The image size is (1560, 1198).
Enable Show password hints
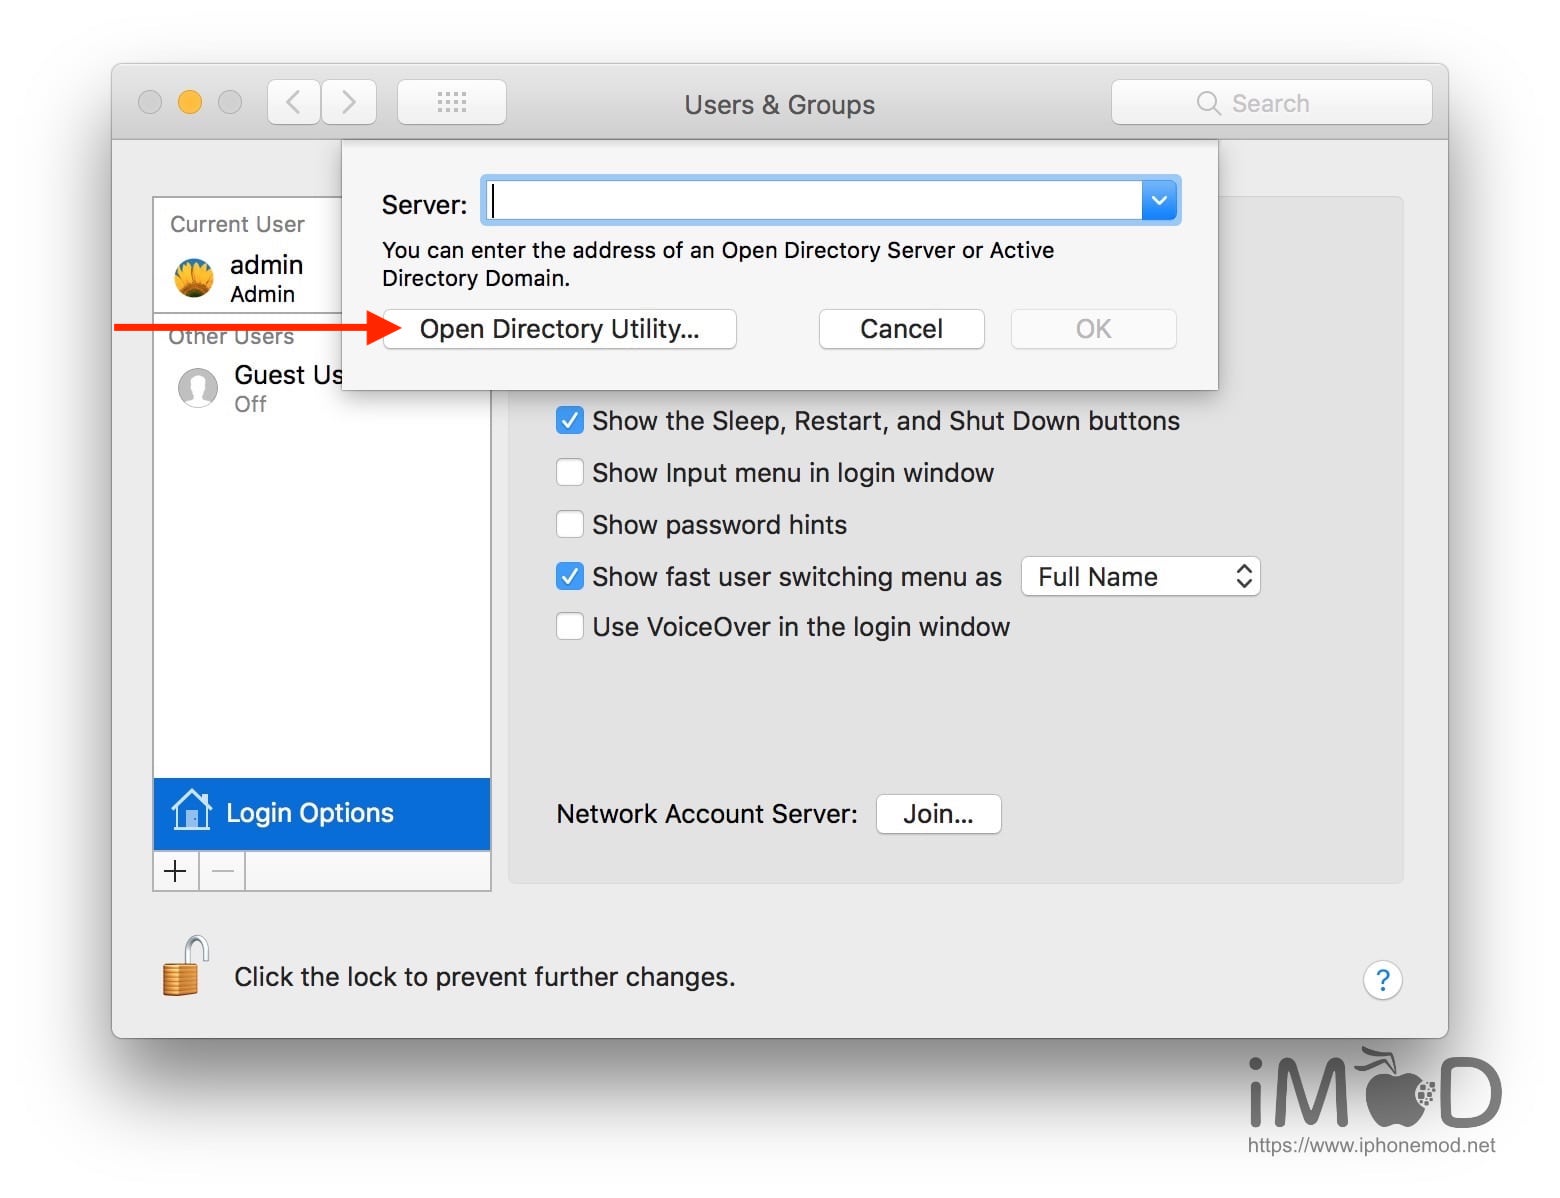click(x=569, y=524)
